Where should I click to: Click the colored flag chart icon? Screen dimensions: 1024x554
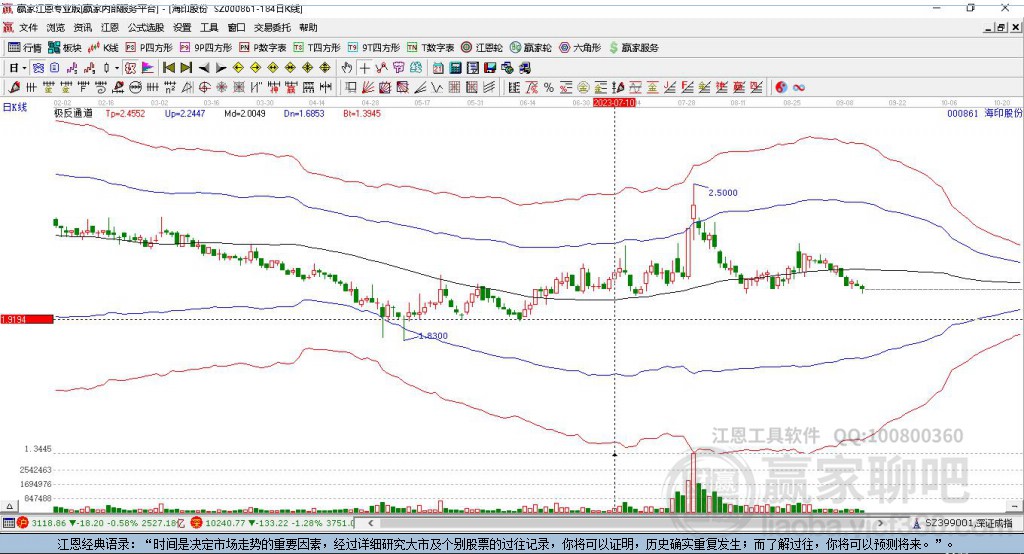(148, 68)
